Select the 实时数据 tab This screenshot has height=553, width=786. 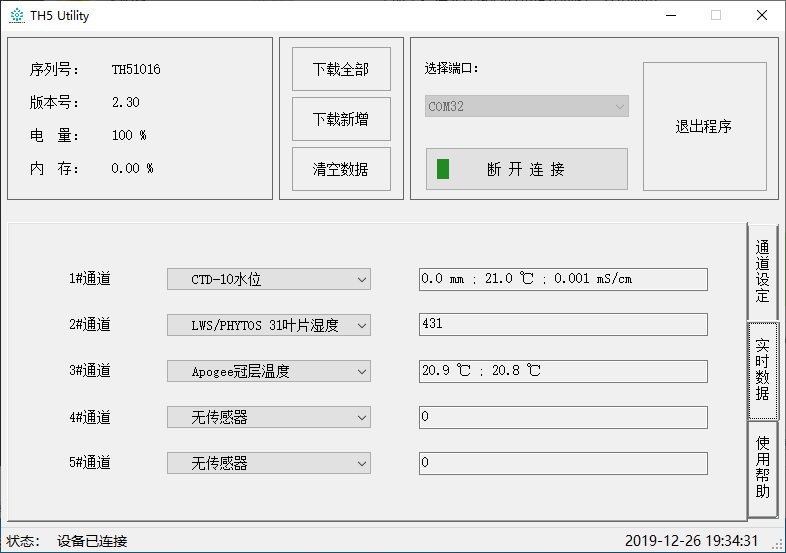762,370
